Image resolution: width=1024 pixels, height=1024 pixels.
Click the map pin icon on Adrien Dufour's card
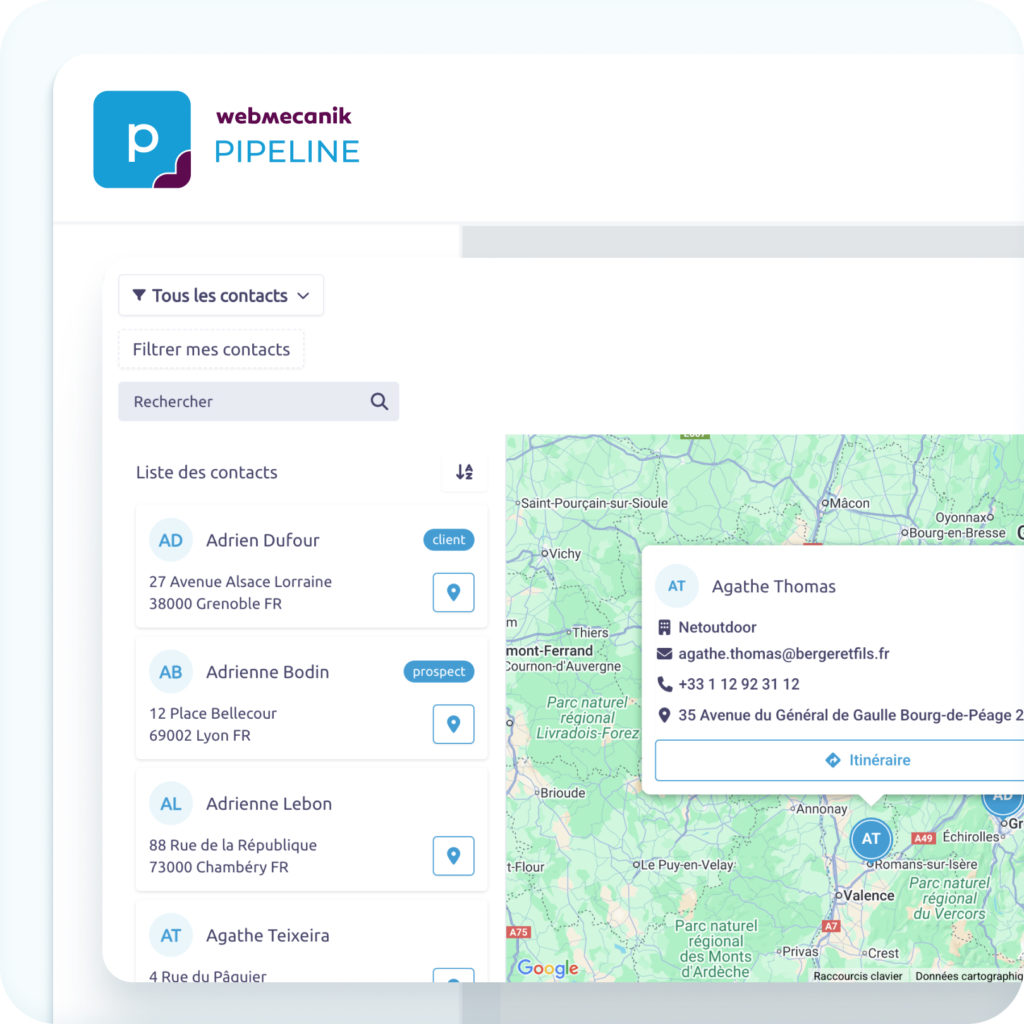[453, 592]
